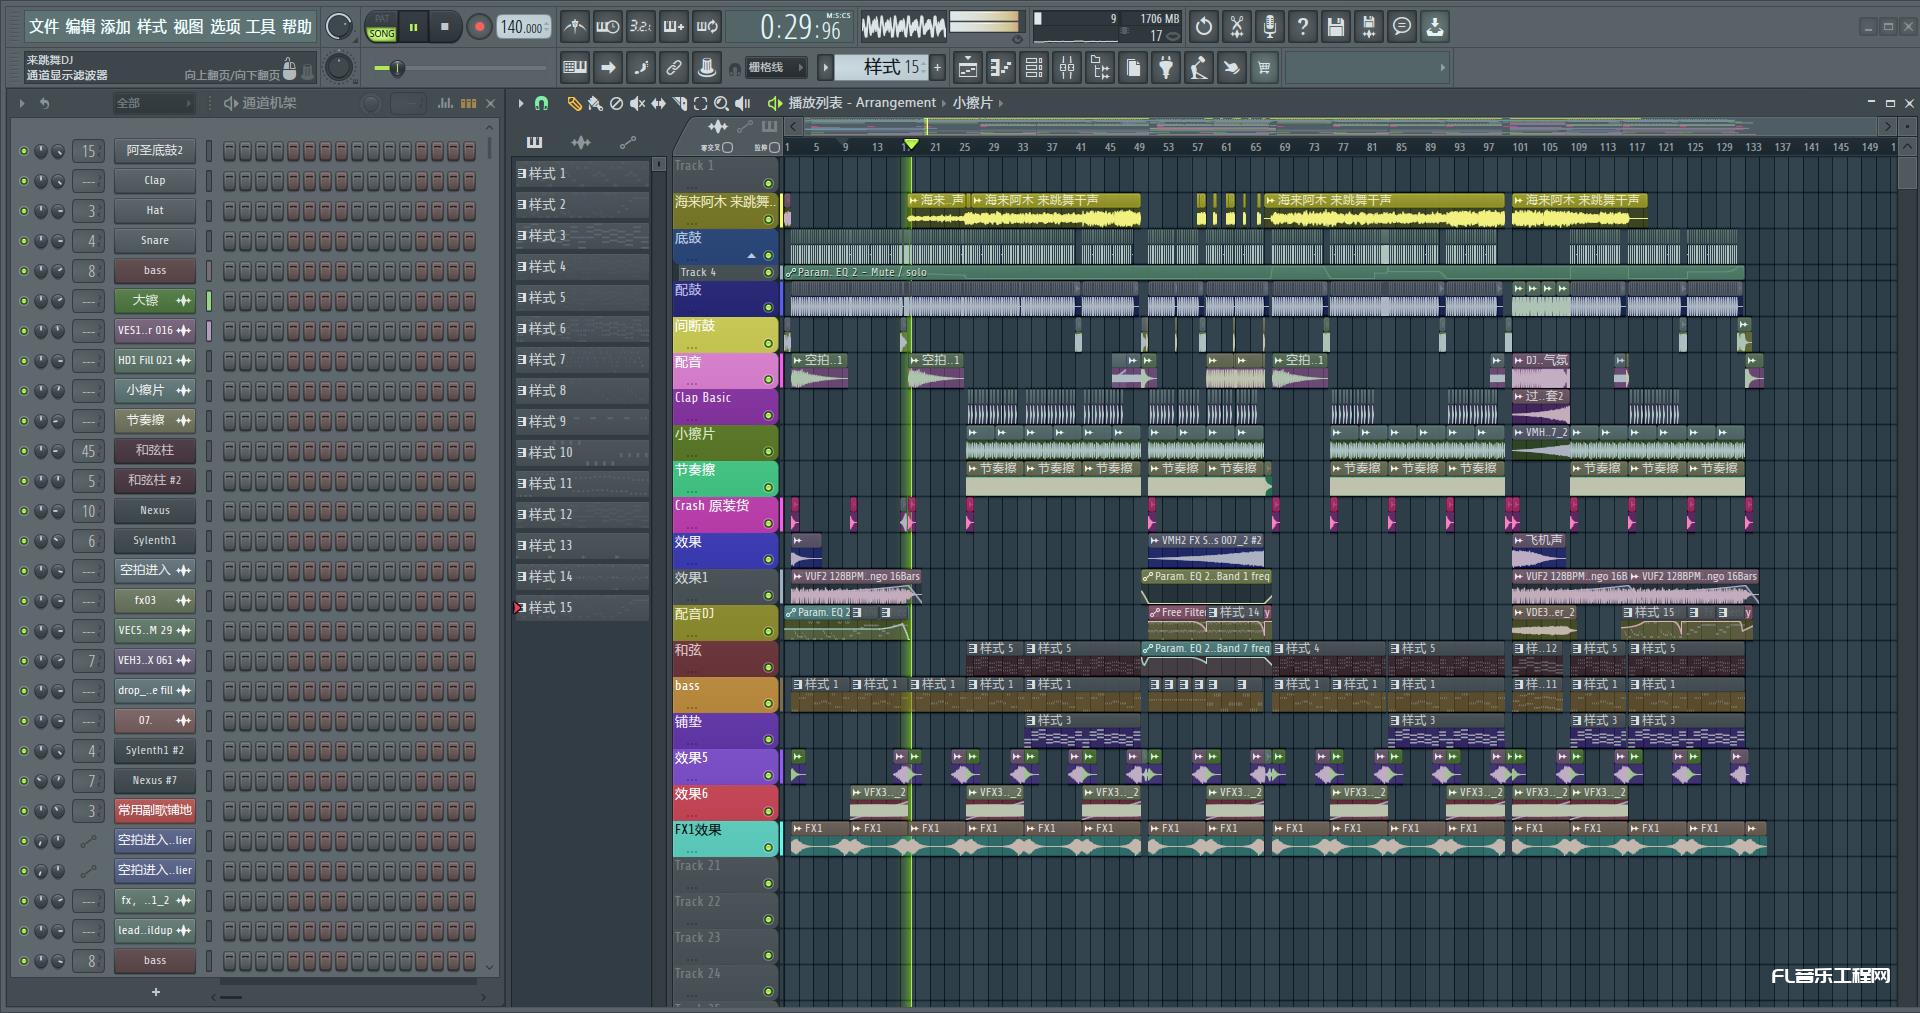
Task: Click the main volume knob
Action: coord(339,27)
